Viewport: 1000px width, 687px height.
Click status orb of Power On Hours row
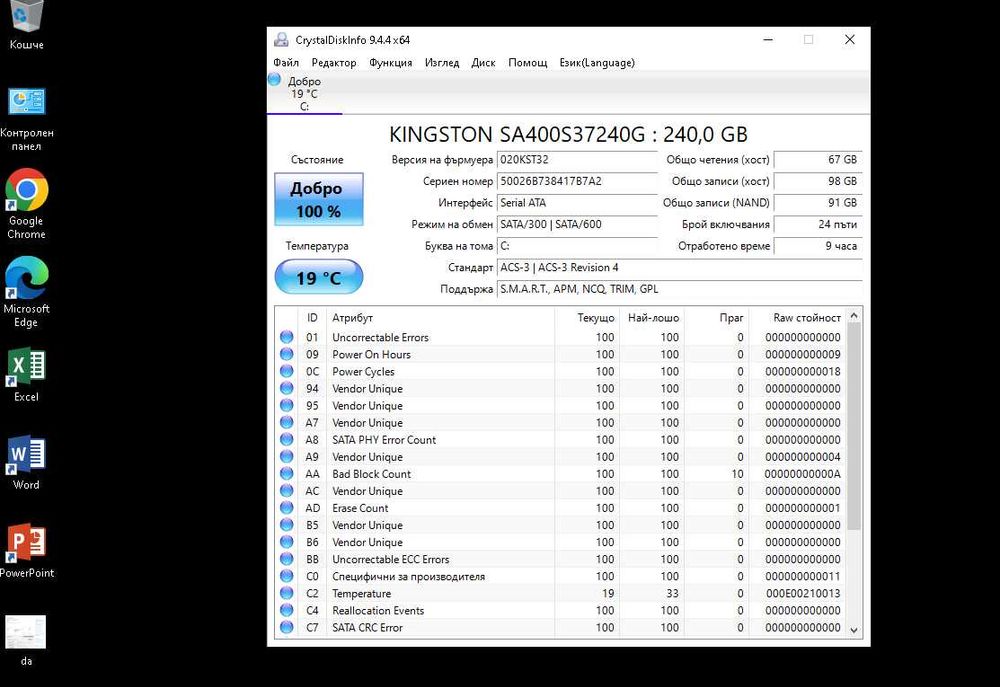[x=286, y=354]
